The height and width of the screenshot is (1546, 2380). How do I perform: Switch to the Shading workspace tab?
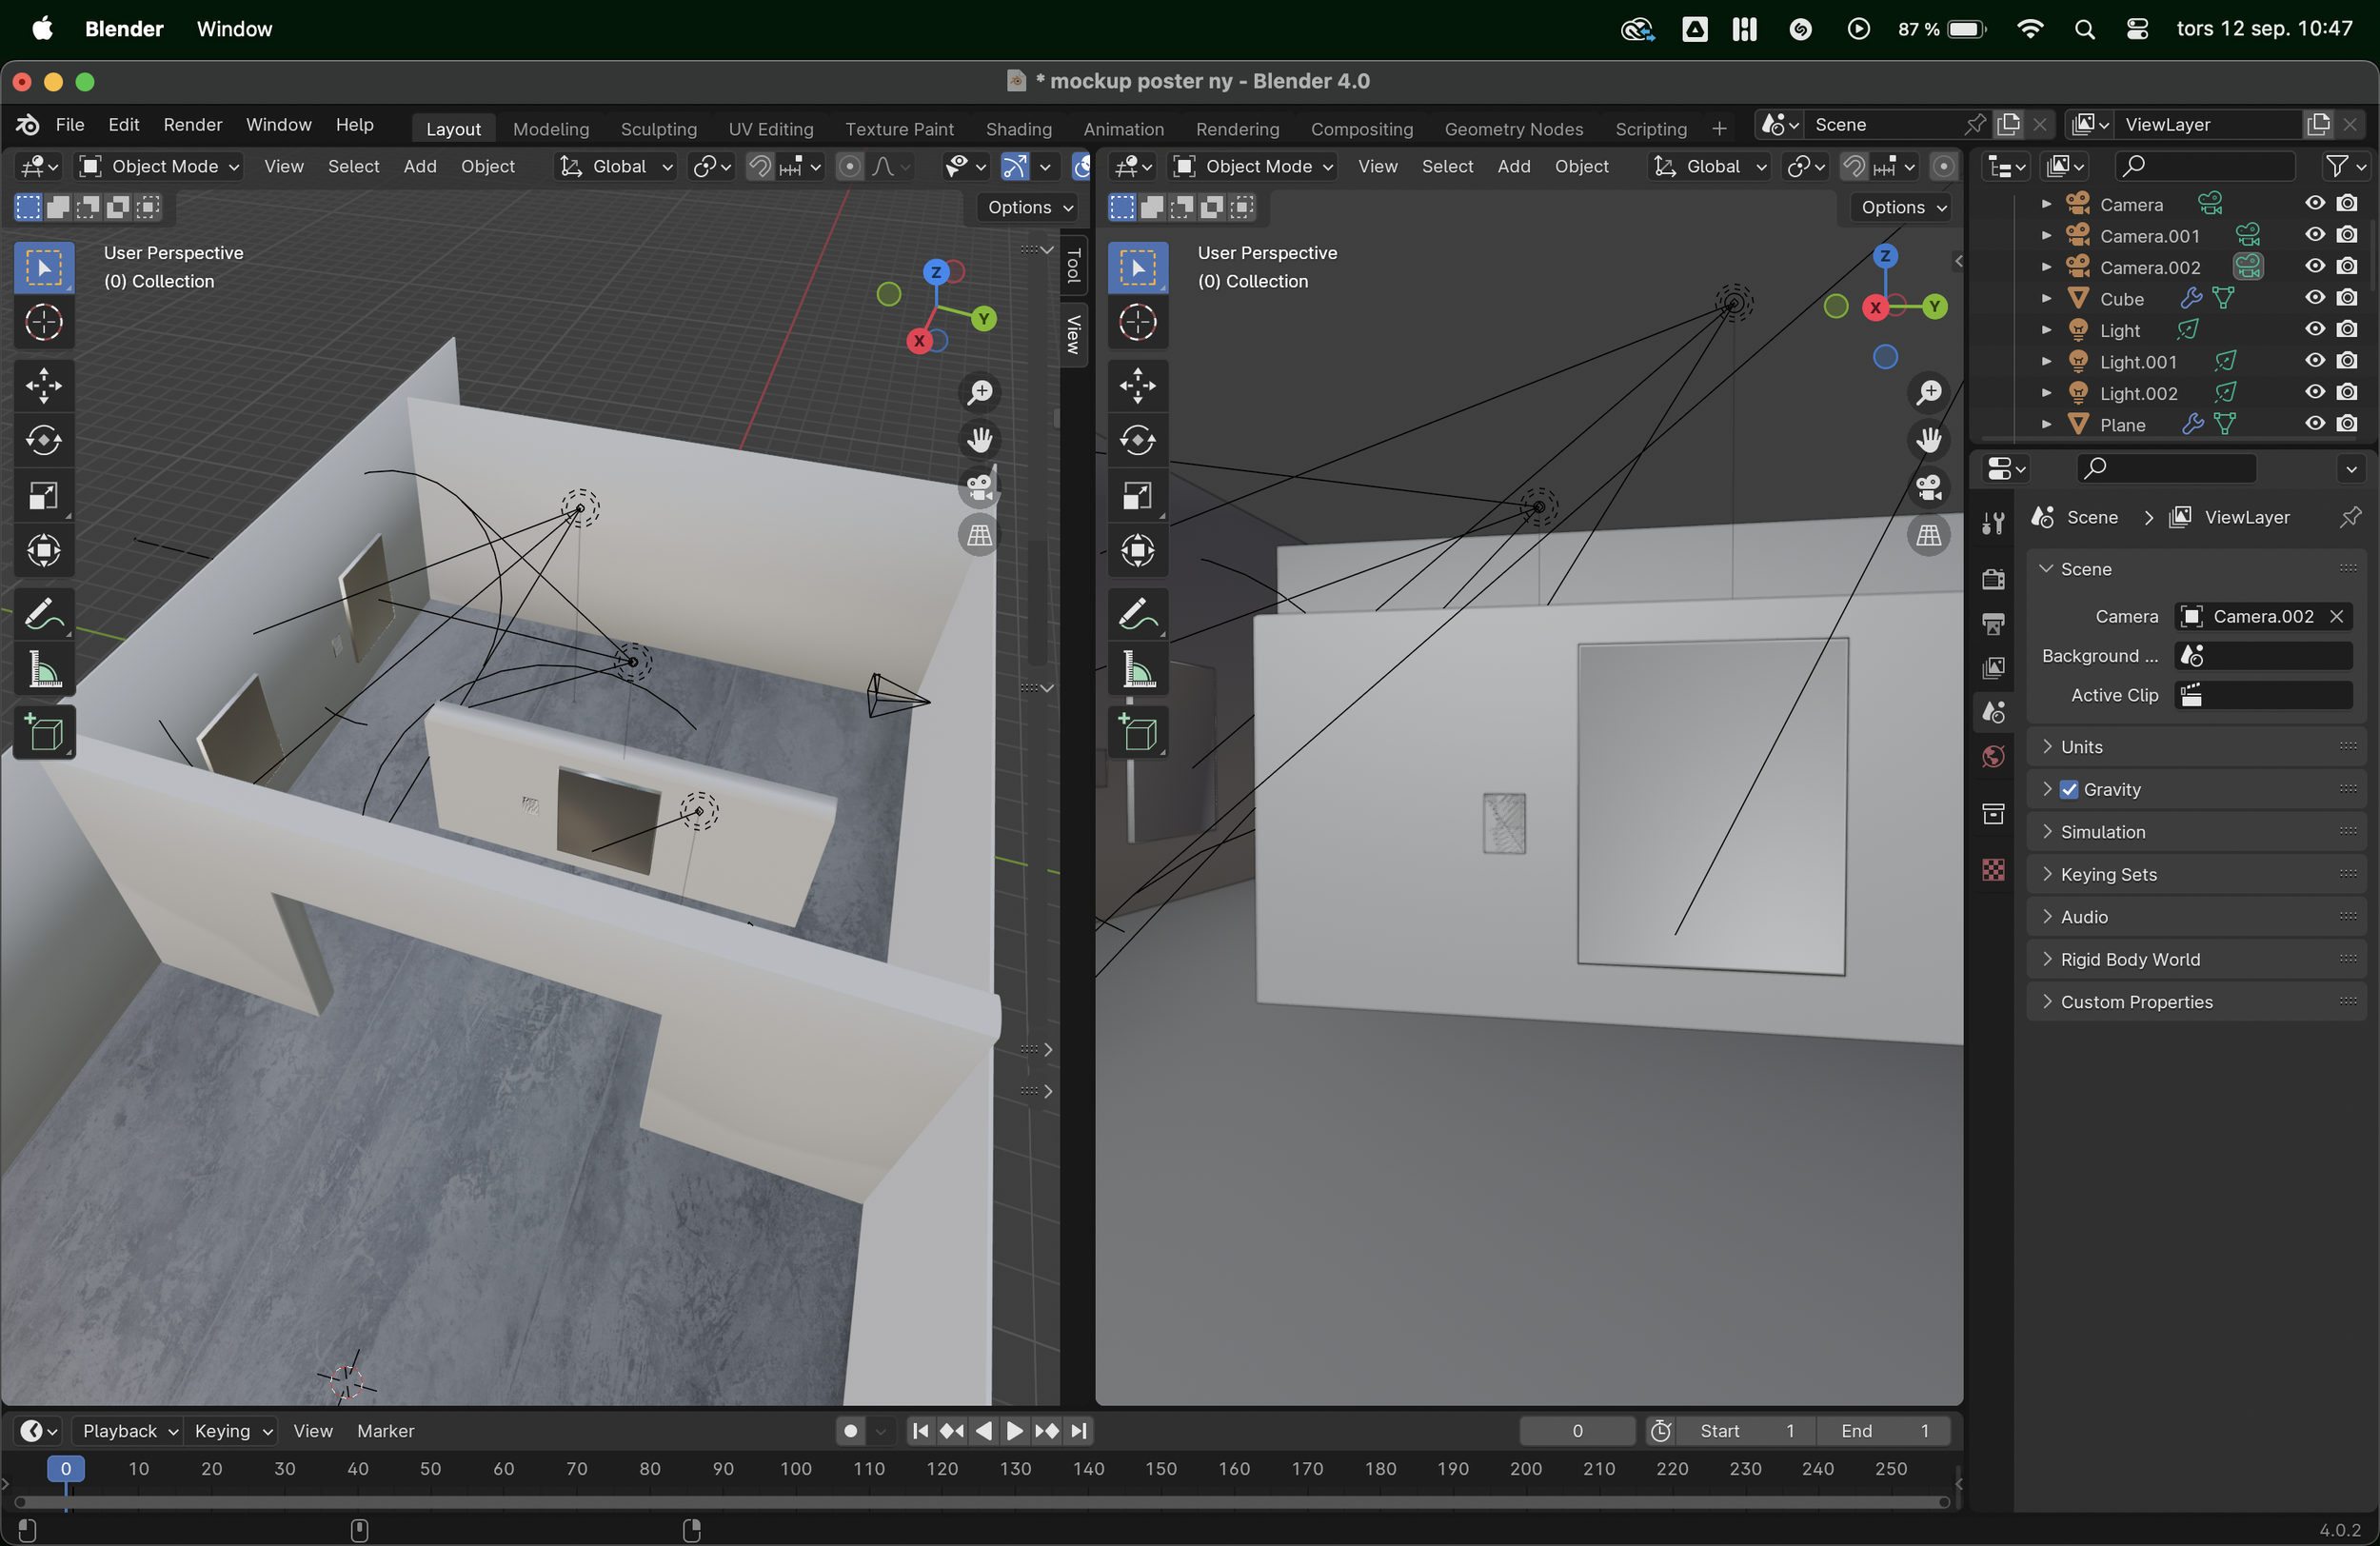tap(1018, 129)
